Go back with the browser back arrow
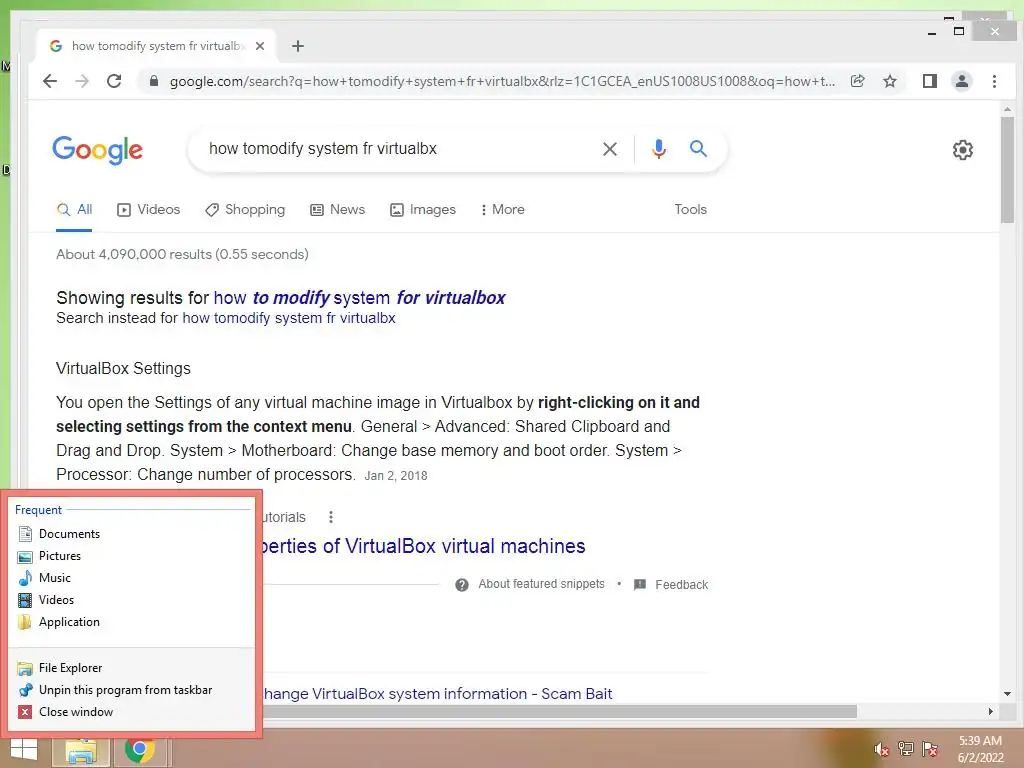The width and height of the screenshot is (1024, 768). point(50,81)
